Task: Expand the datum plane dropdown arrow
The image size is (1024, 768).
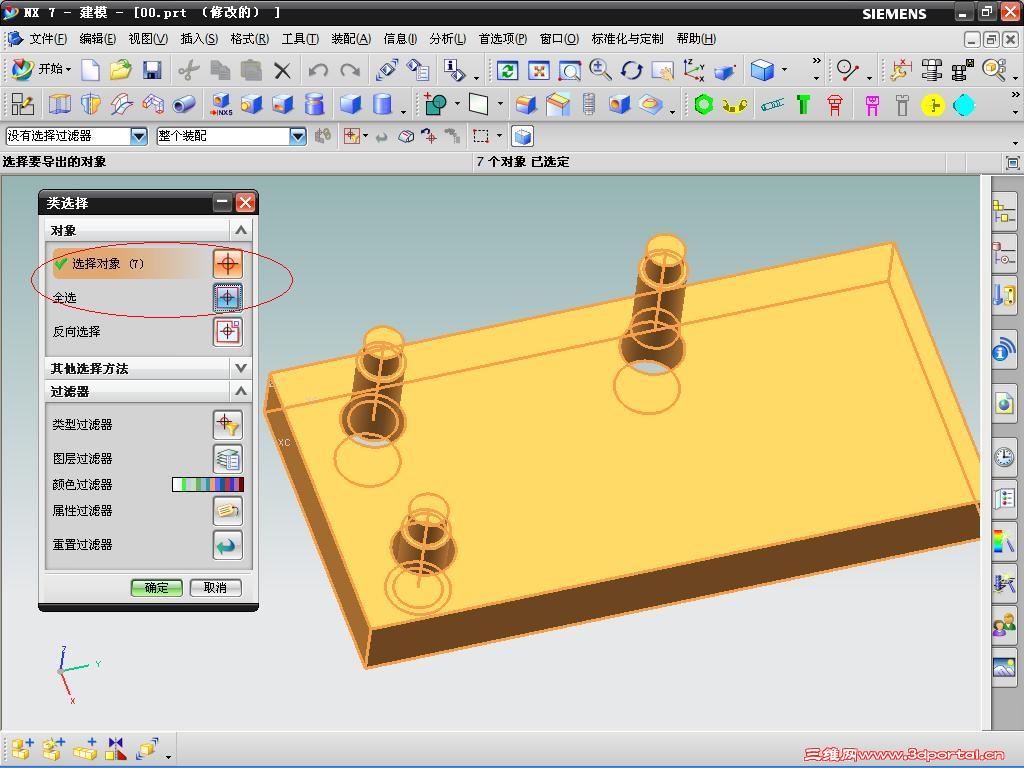Action: (500, 104)
